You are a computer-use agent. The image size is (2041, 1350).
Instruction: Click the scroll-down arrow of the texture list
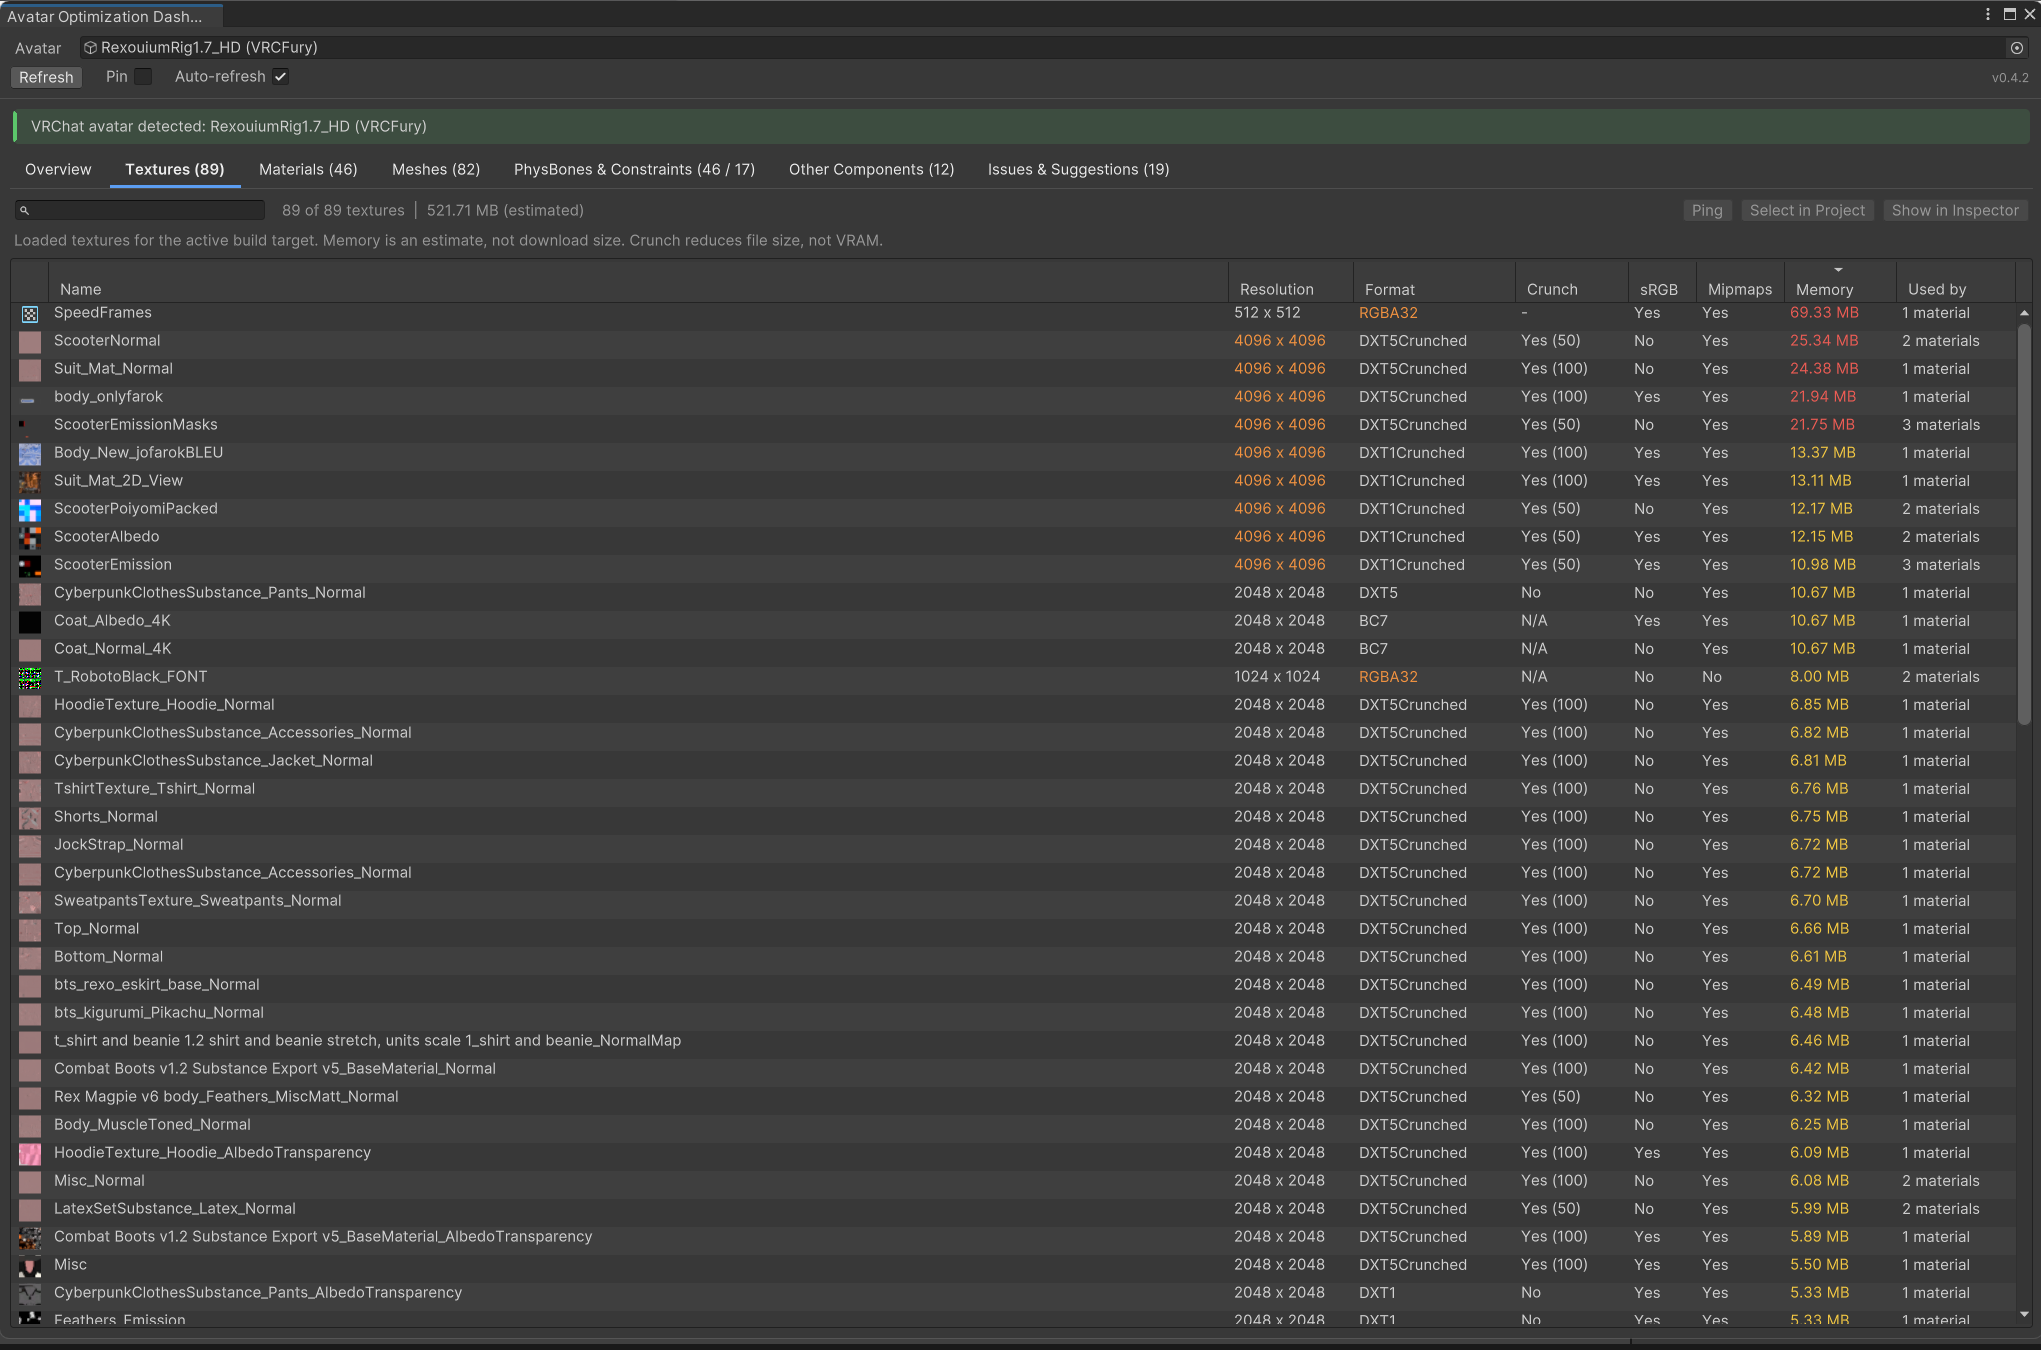click(x=2024, y=1314)
